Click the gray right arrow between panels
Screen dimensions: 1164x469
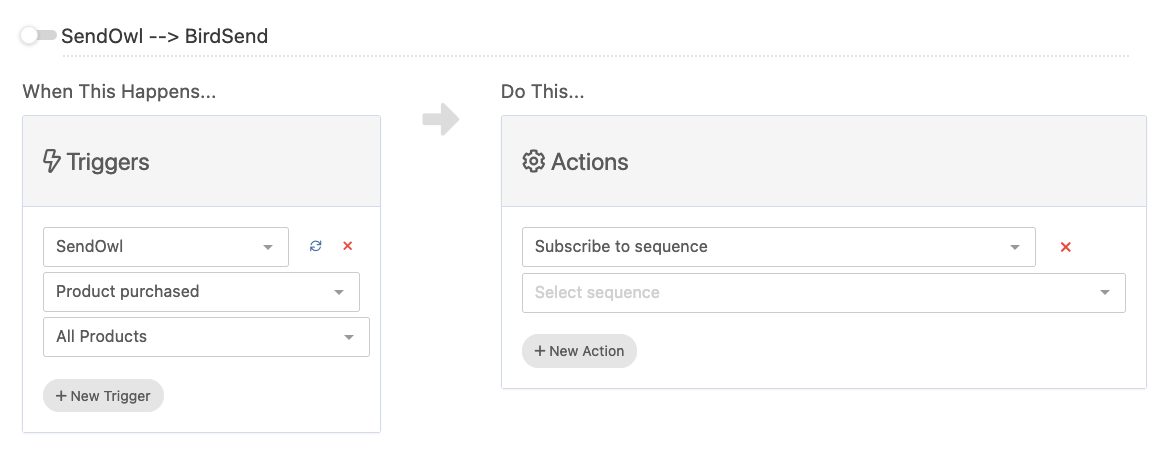coord(441,121)
